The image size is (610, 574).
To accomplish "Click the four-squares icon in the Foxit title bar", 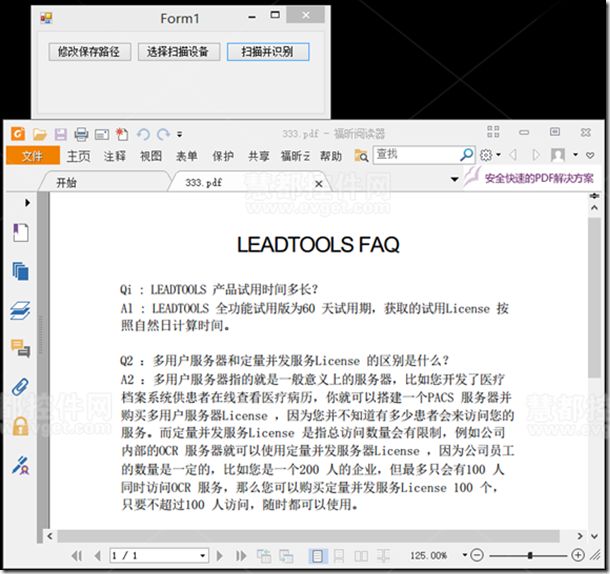I will tap(493, 132).
